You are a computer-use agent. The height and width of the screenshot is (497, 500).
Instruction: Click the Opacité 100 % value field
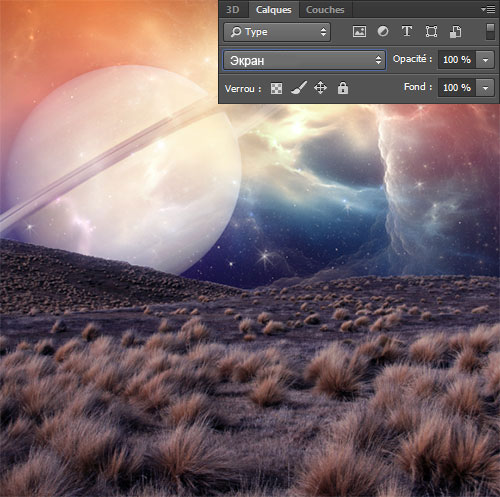(x=457, y=60)
